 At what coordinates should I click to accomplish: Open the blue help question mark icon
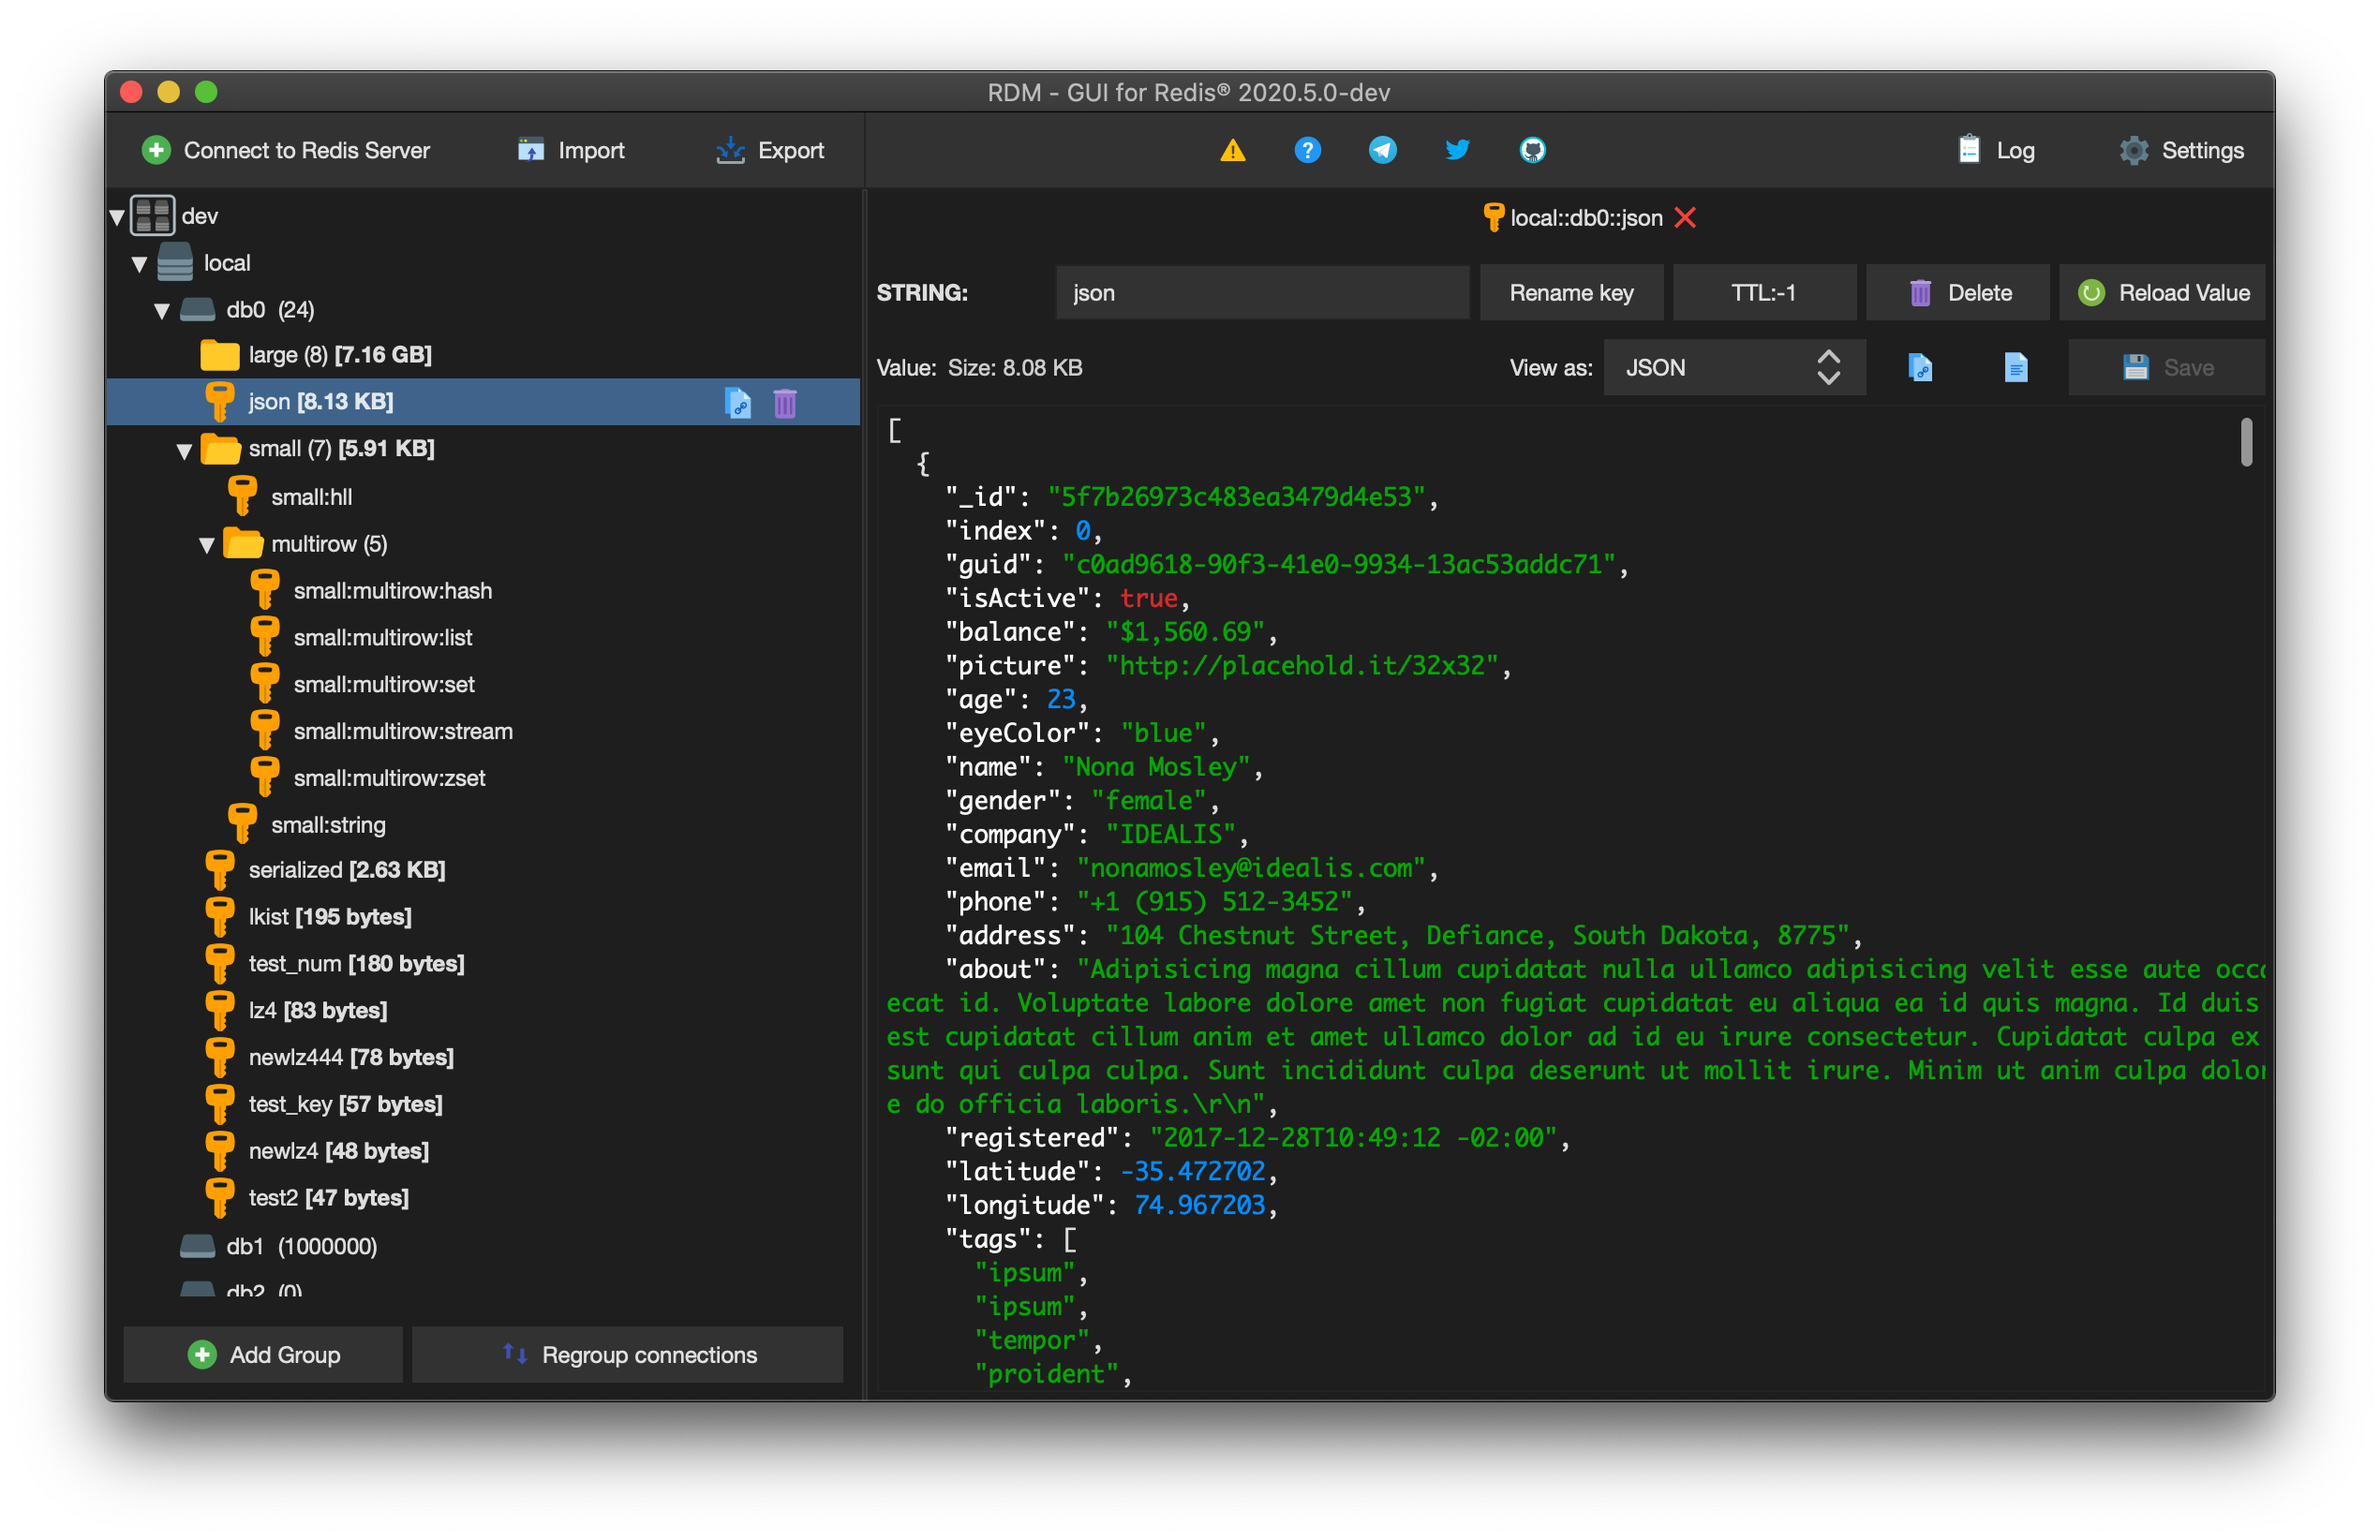(x=1307, y=150)
